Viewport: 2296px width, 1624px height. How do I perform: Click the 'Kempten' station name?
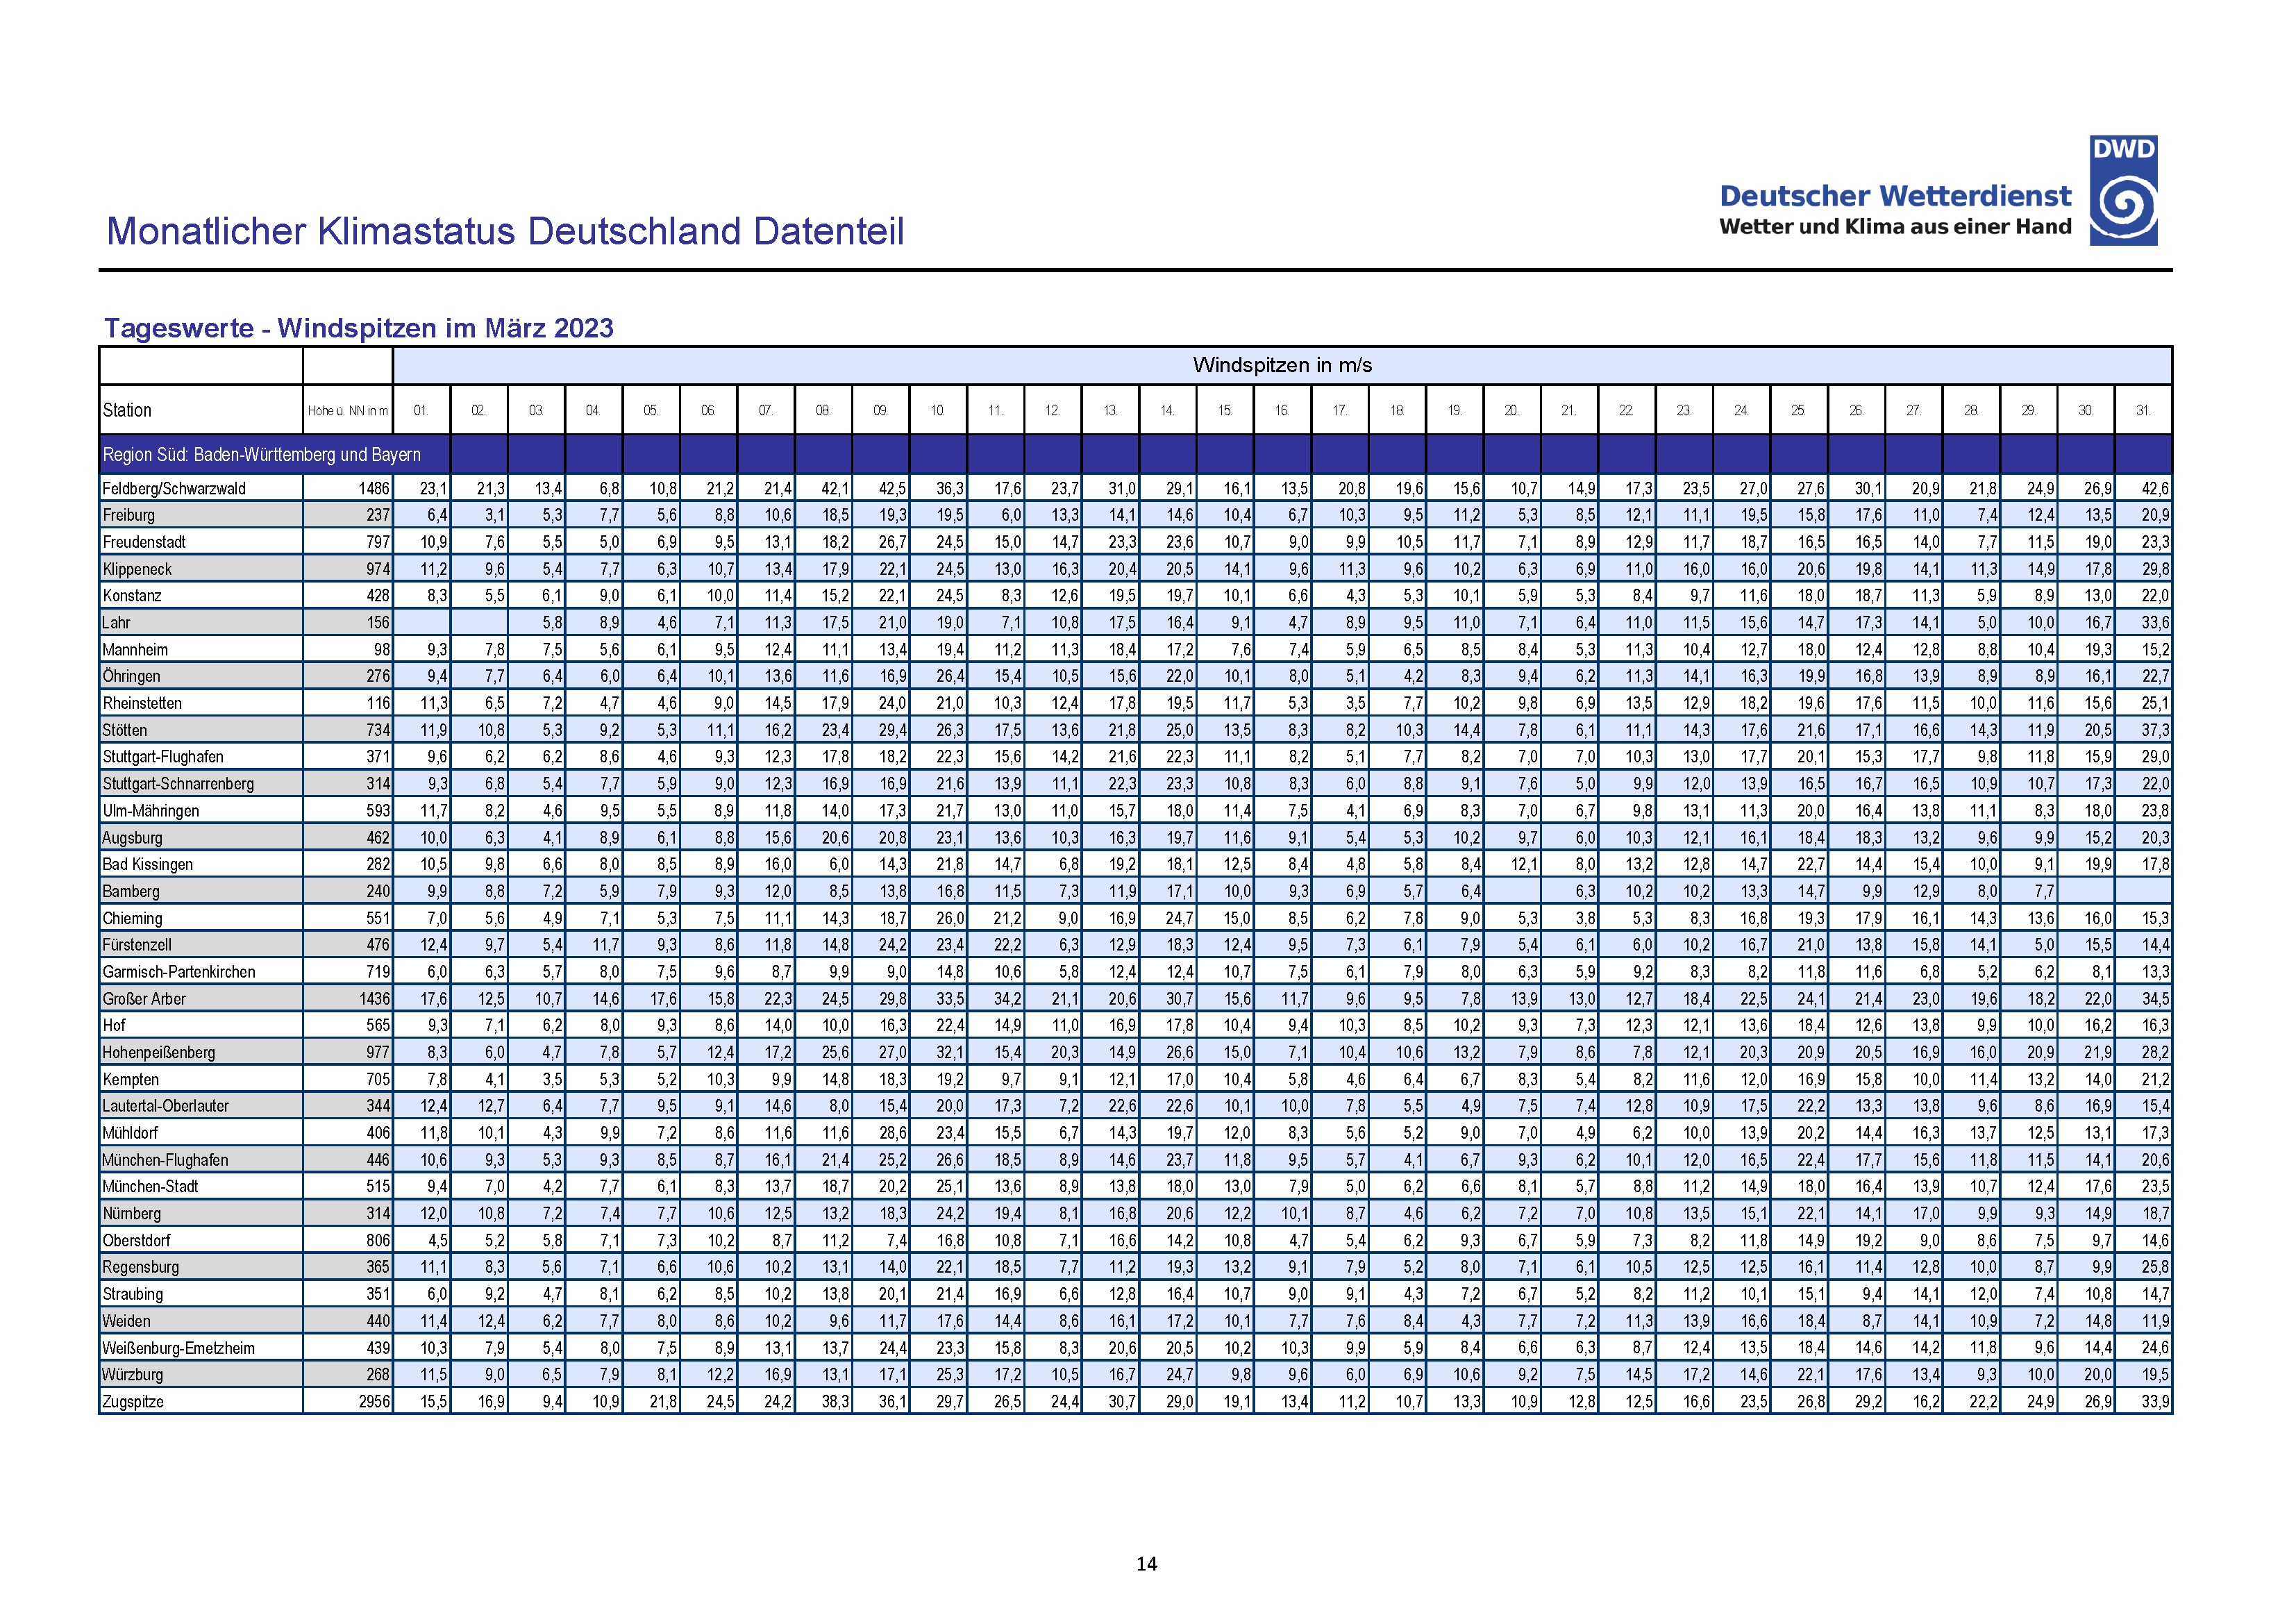[x=131, y=1079]
